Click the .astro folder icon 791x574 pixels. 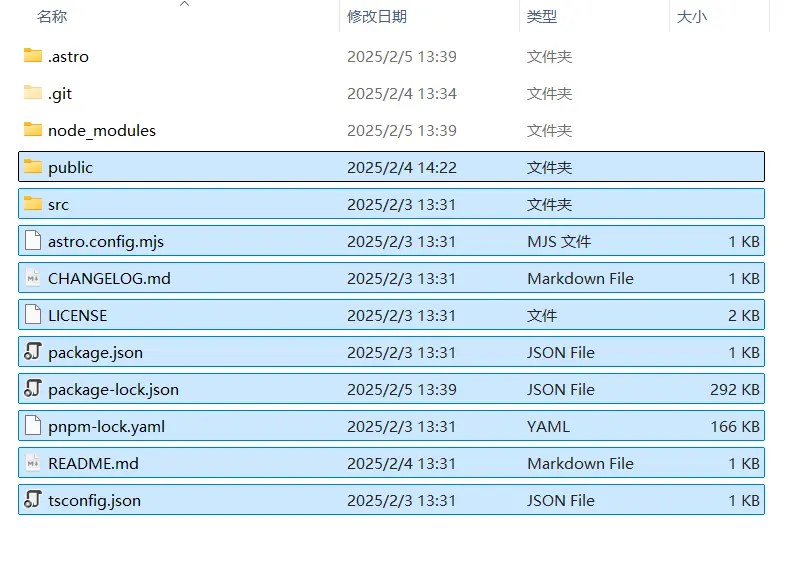[x=33, y=56]
